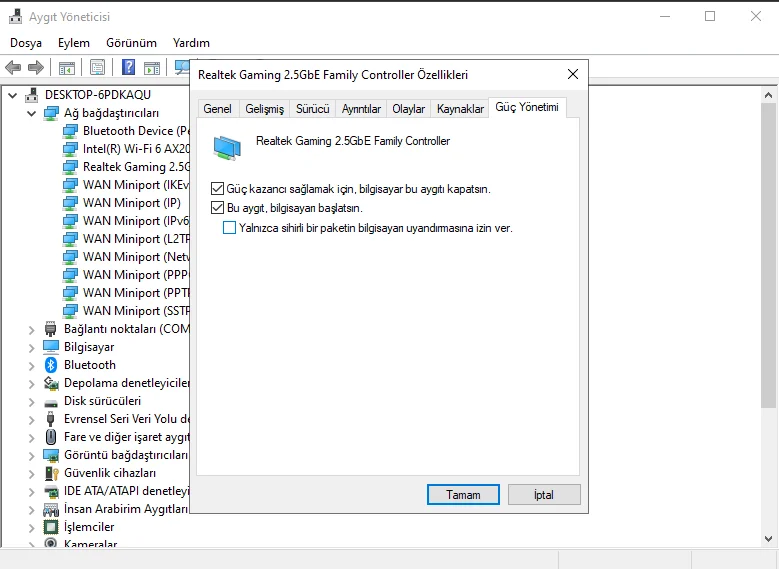
Task: Collapse the Ağ bağdaştırıcıları node
Action: point(31,113)
